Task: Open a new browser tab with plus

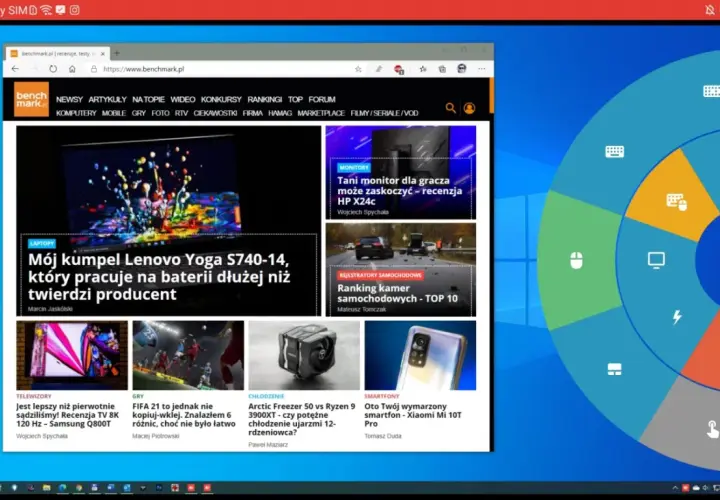Action: (x=117, y=53)
